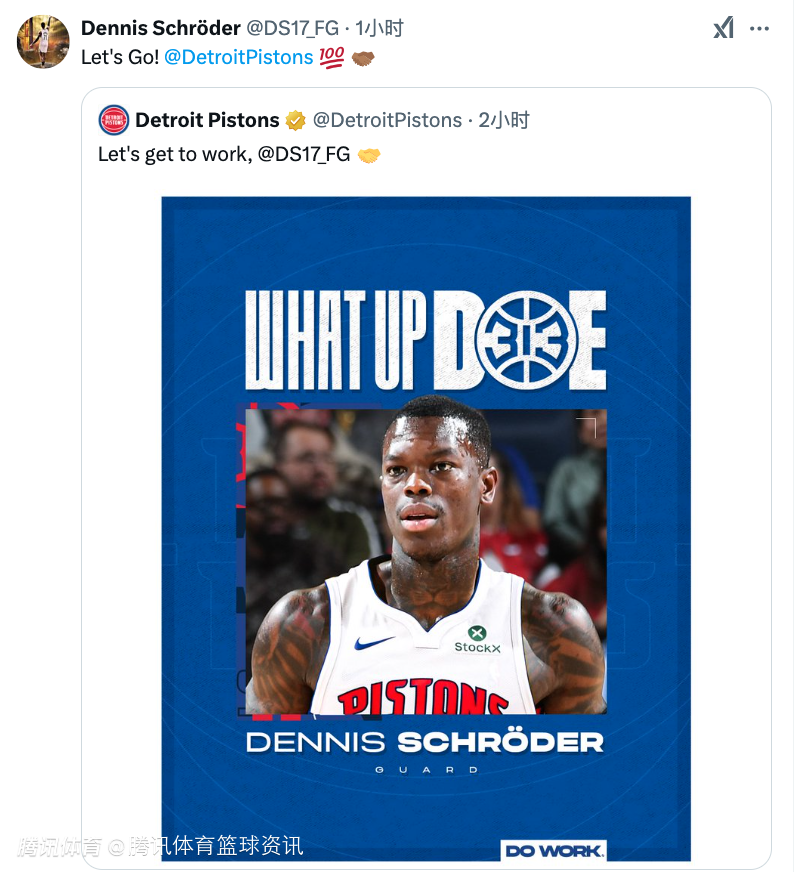Image resolution: width=794 pixels, height=872 pixels.
Task: Click the yellow handshake emoji in quoted tweet
Action: pyautogui.click(x=369, y=155)
